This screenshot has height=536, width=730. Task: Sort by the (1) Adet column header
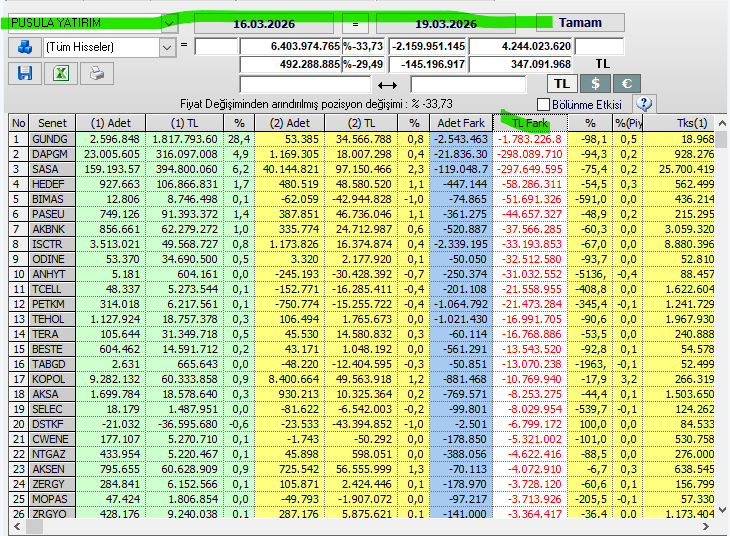pos(111,123)
